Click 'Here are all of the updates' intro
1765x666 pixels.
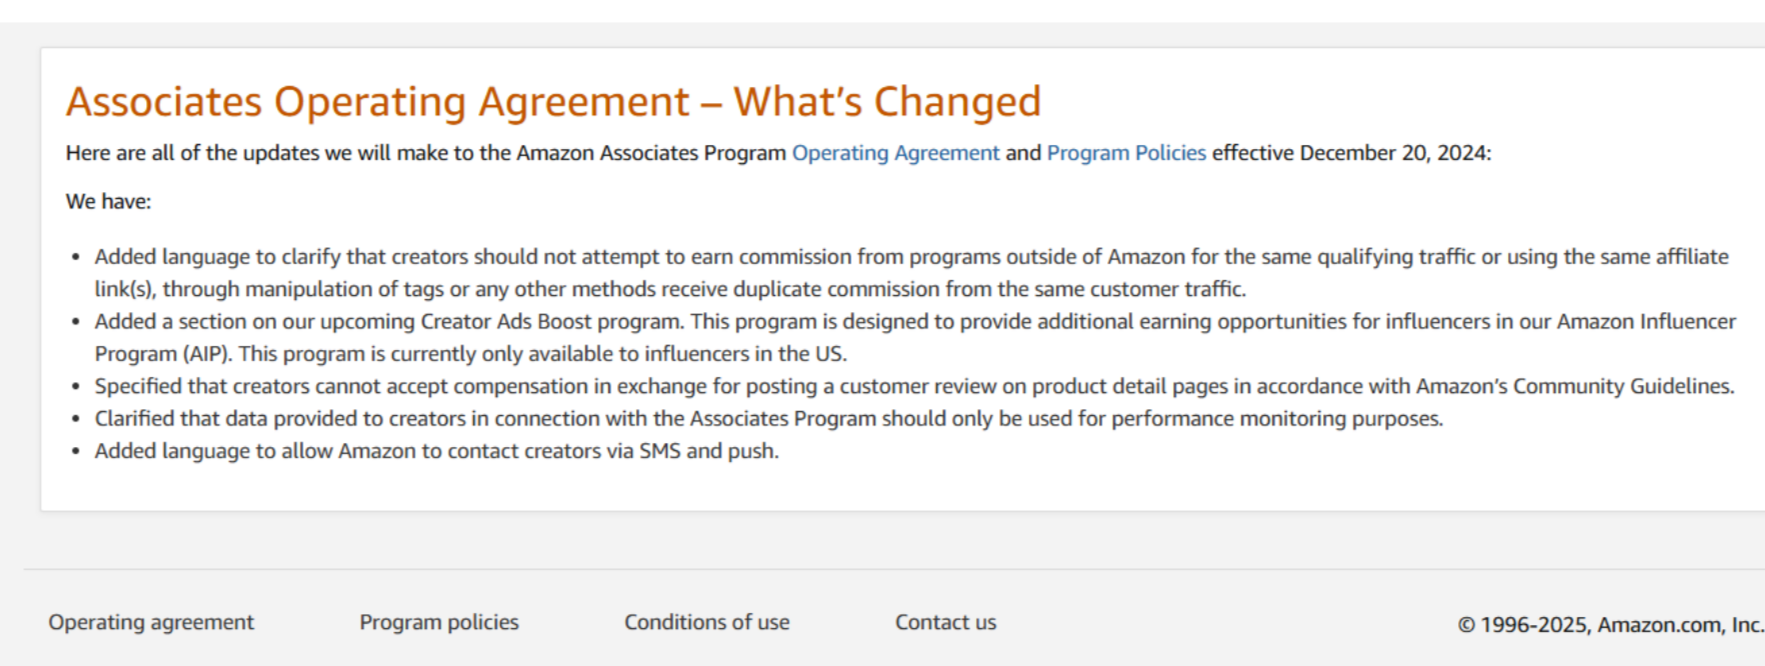[192, 153]
